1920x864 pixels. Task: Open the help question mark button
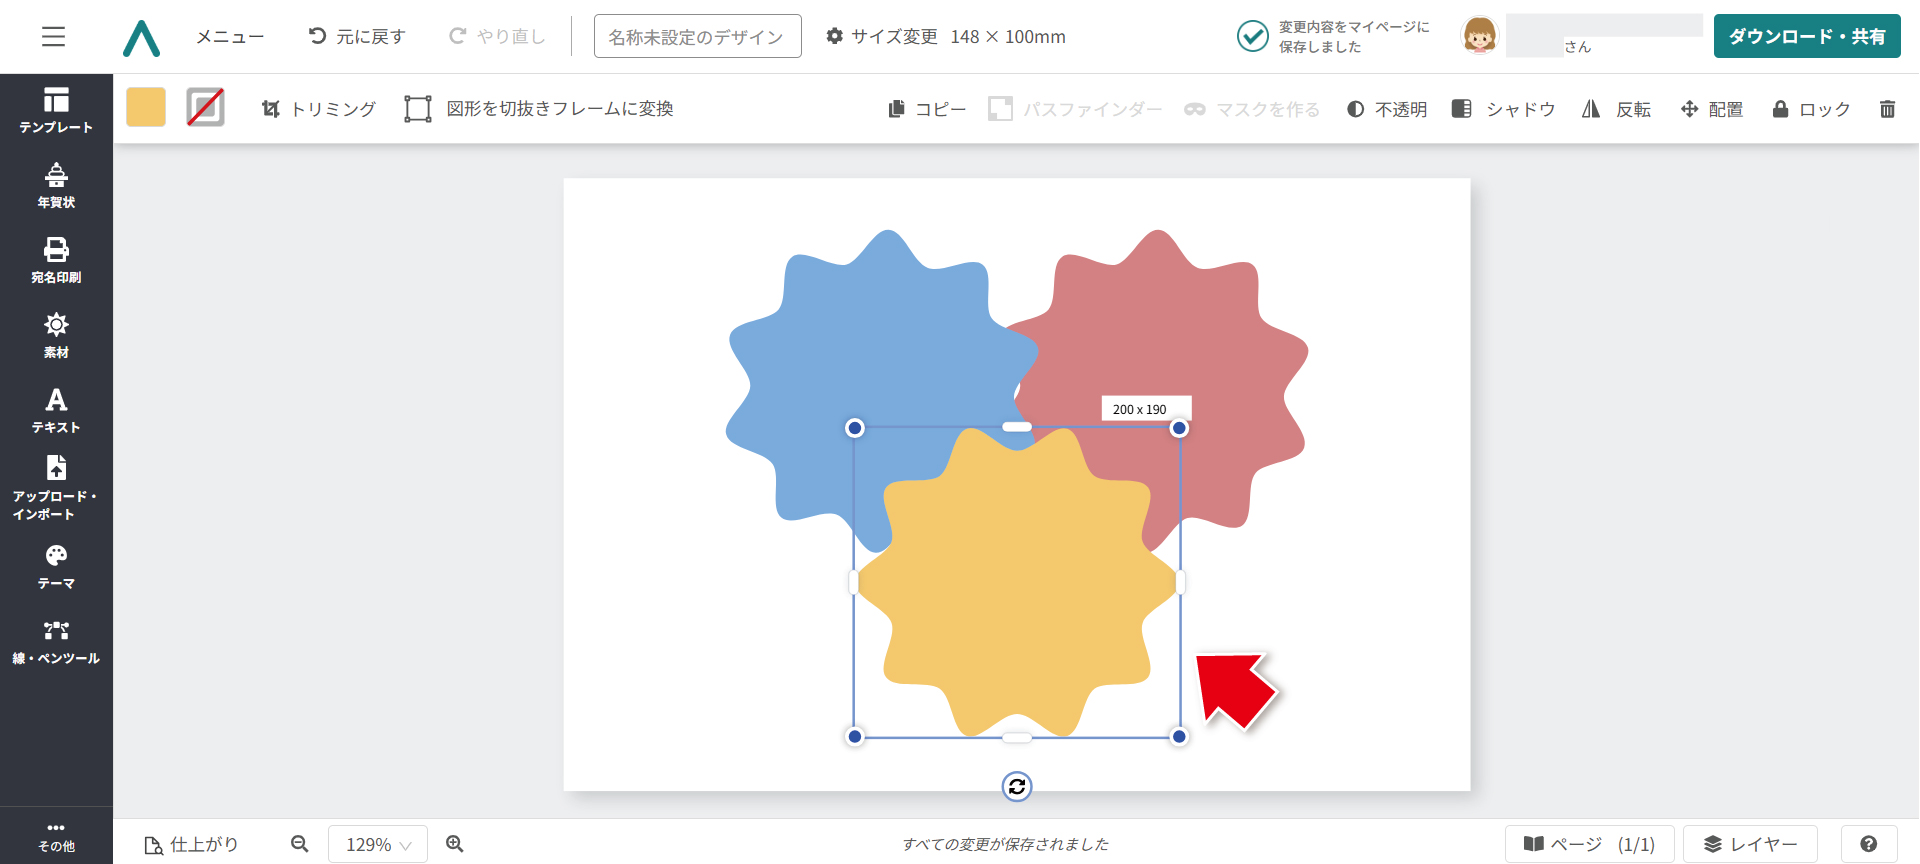click(1868, 844)
